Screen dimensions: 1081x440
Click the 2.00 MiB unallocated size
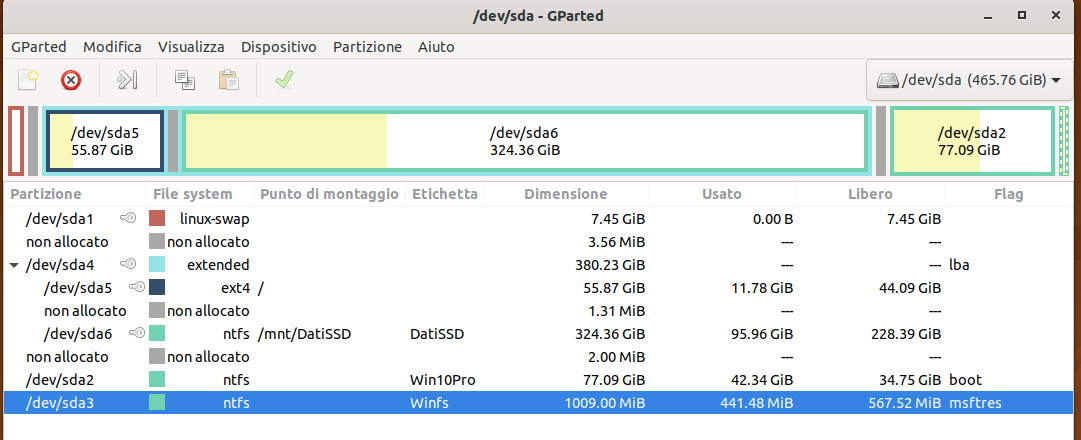pyautogui.click(x=616, y=357)
